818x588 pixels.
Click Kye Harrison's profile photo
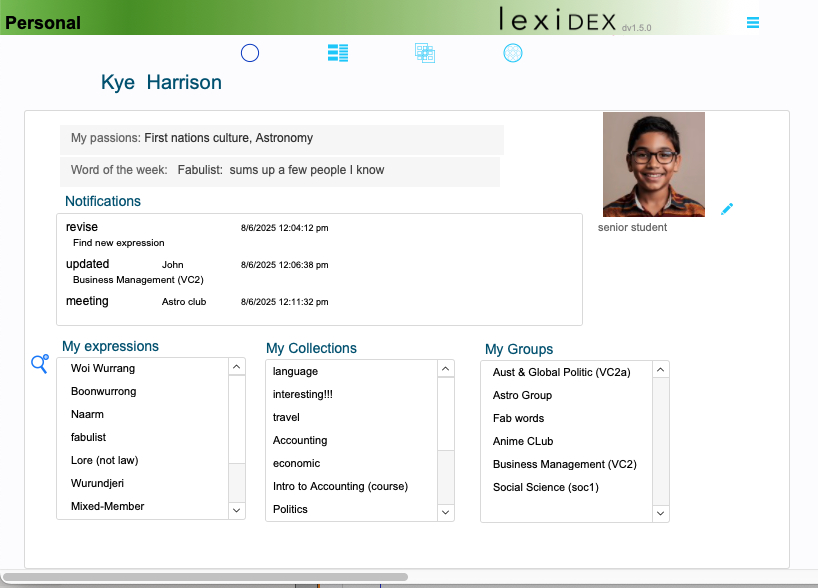tap(653, 164)
